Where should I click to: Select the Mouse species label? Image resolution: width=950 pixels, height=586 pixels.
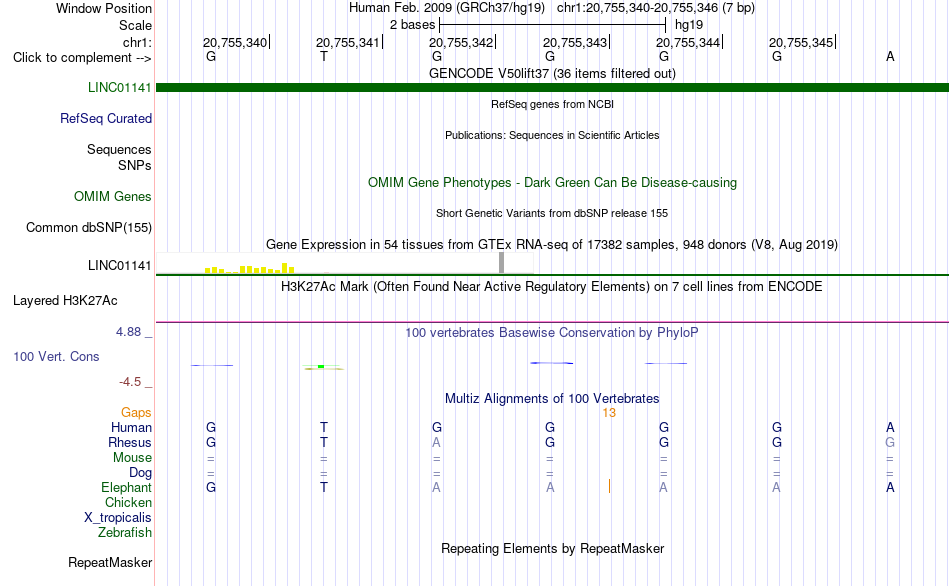coord(132,458)
